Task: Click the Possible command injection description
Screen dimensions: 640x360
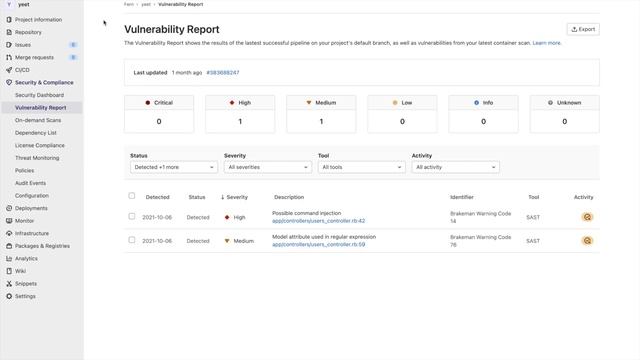Action: [x=307, y=213]
